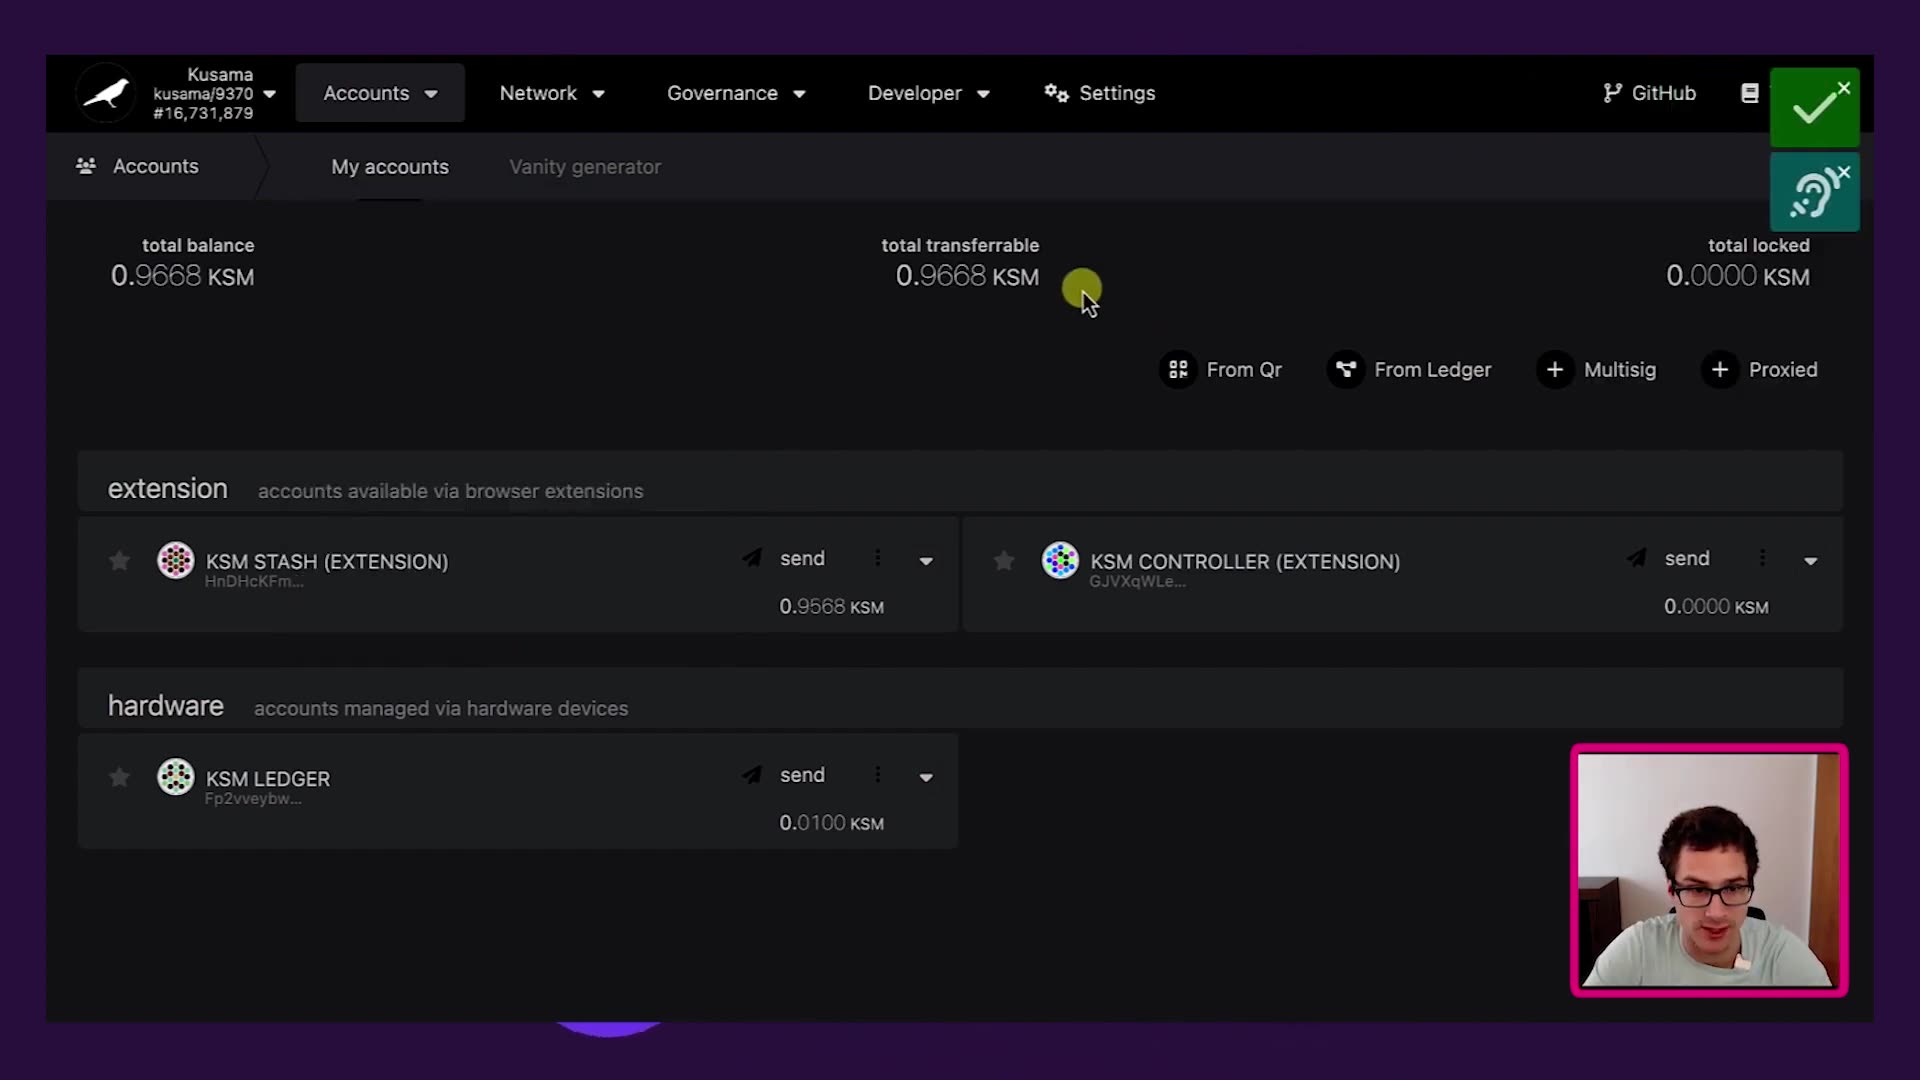Open the Settings gear icon
The height and width of the screenshot is (1080, 1920).
[1057, 92]
